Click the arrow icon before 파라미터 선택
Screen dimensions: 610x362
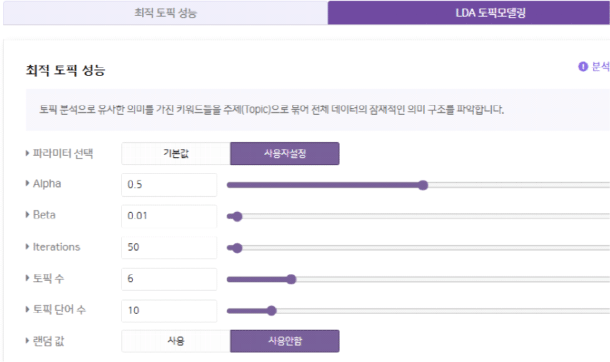pos(27,153)
